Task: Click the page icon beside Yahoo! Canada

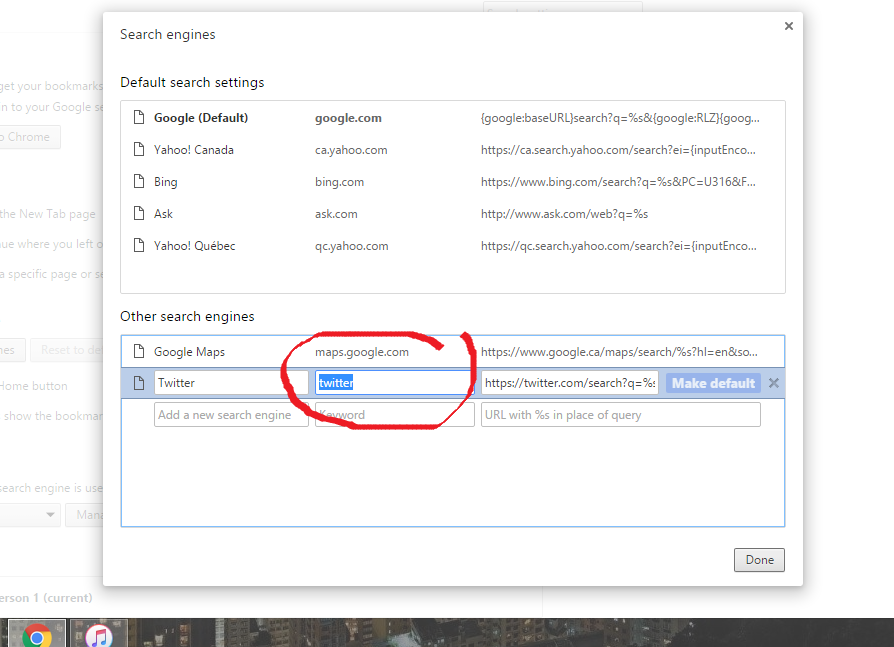Action: [139, 149]
